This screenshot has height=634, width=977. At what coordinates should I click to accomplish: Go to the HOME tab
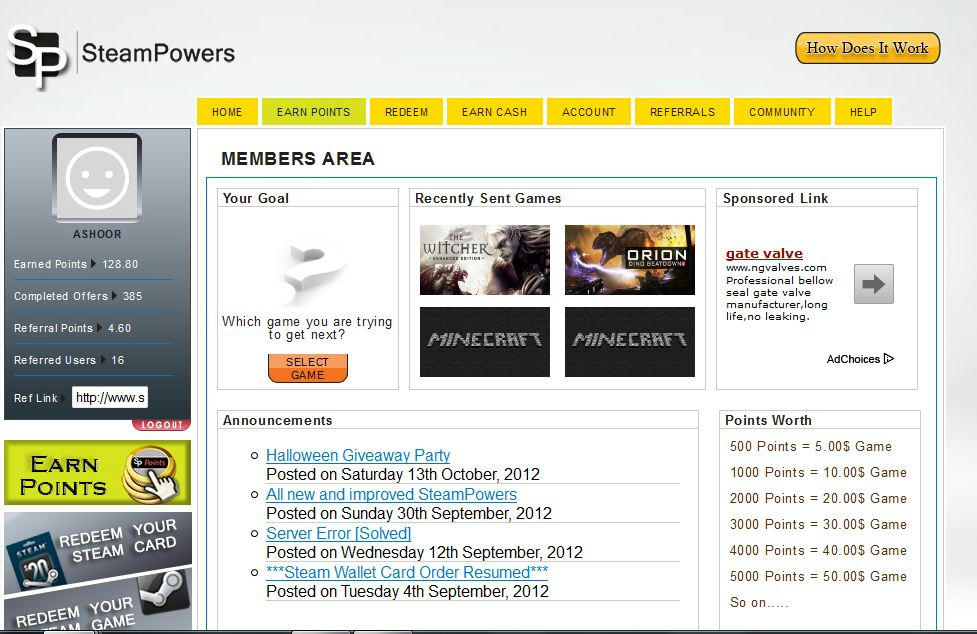[x=227, y=112]
